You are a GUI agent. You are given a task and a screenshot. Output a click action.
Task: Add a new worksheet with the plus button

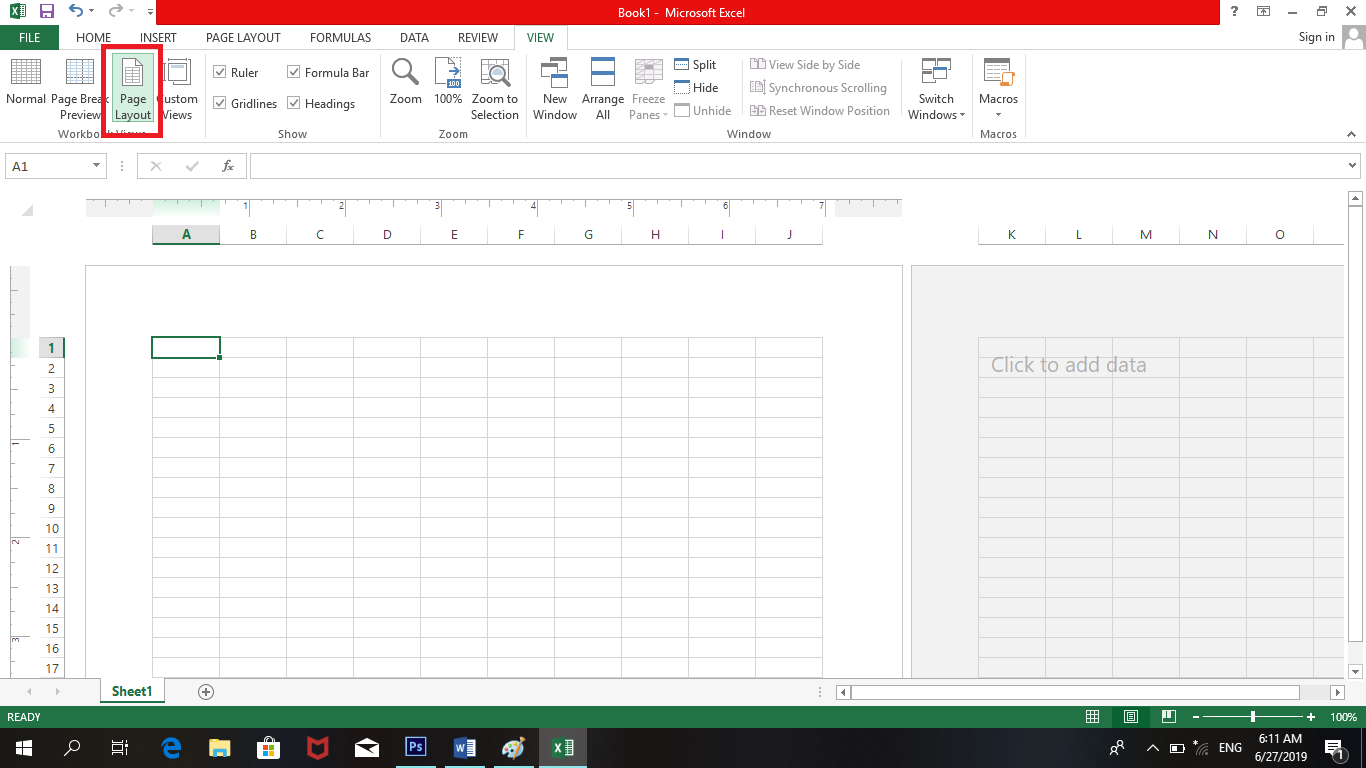point(205,691)
